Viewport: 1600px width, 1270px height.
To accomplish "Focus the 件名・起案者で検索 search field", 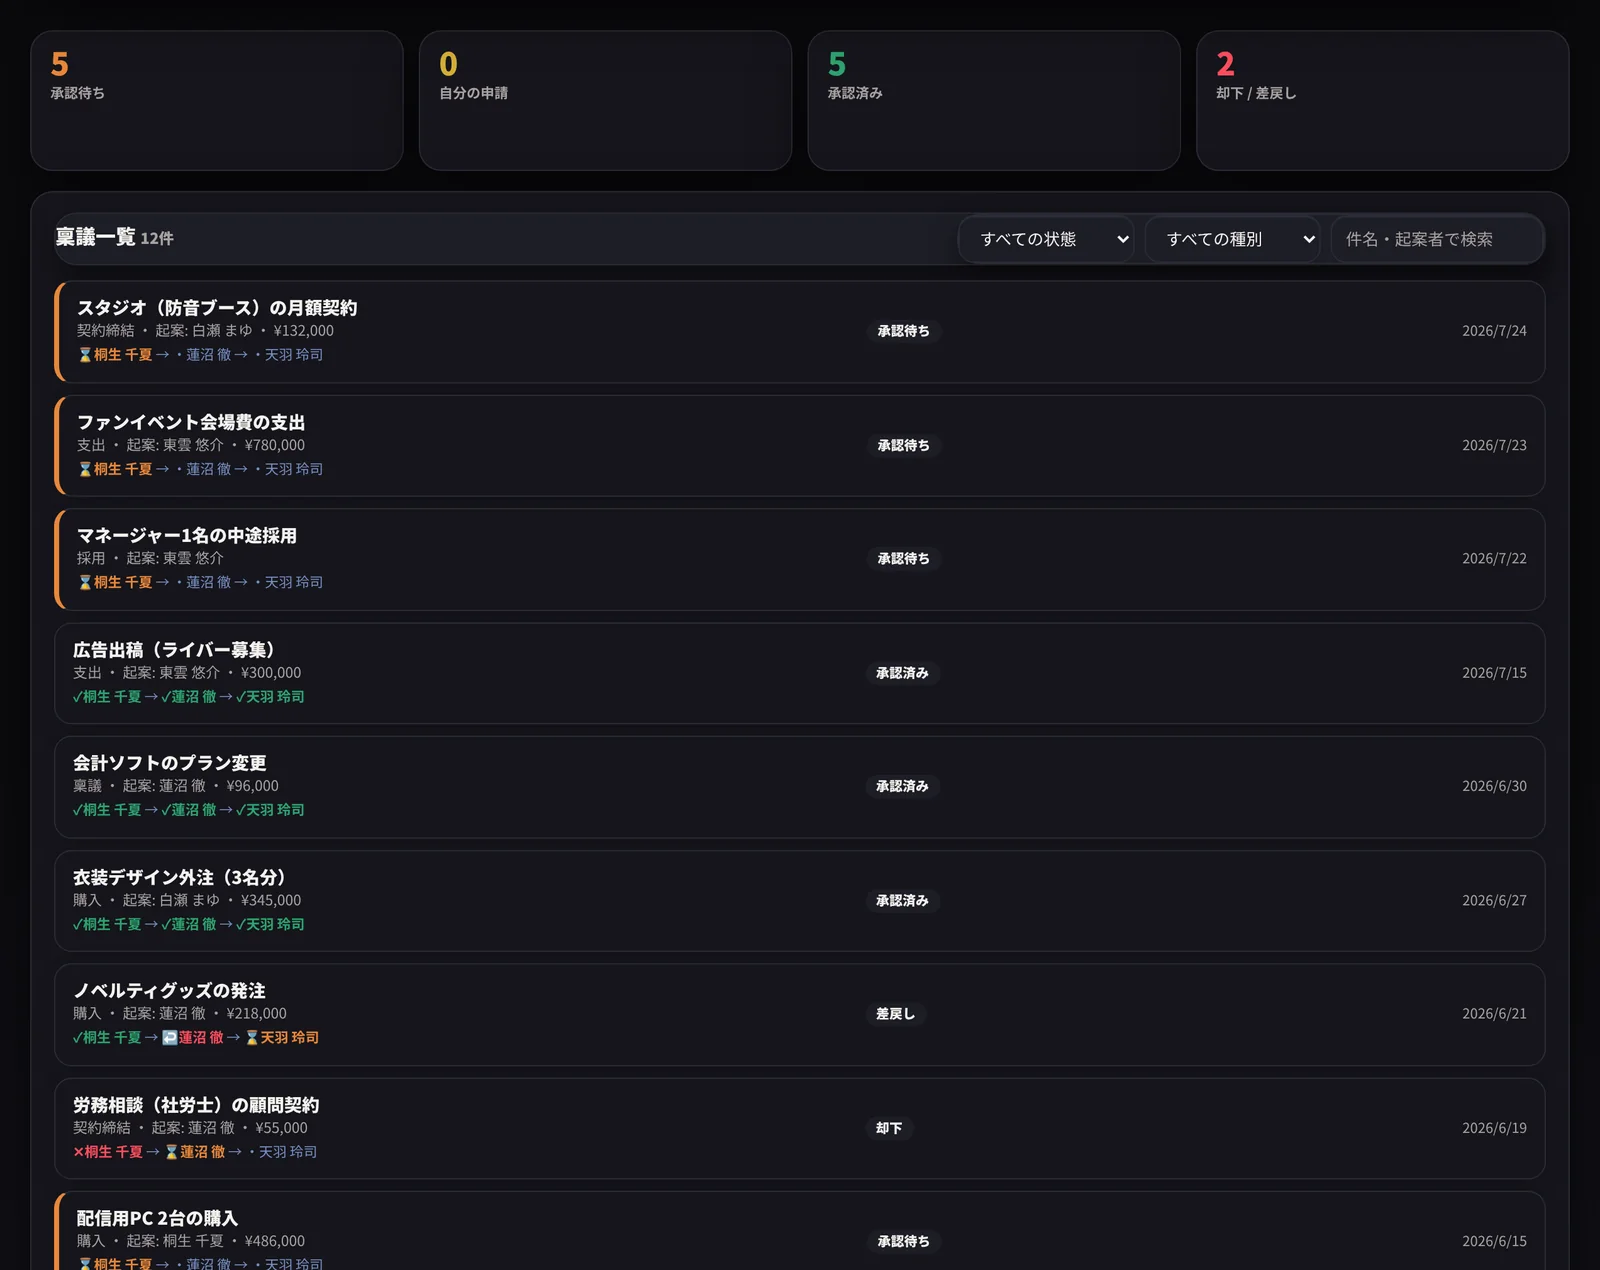I will point(1437,239).
